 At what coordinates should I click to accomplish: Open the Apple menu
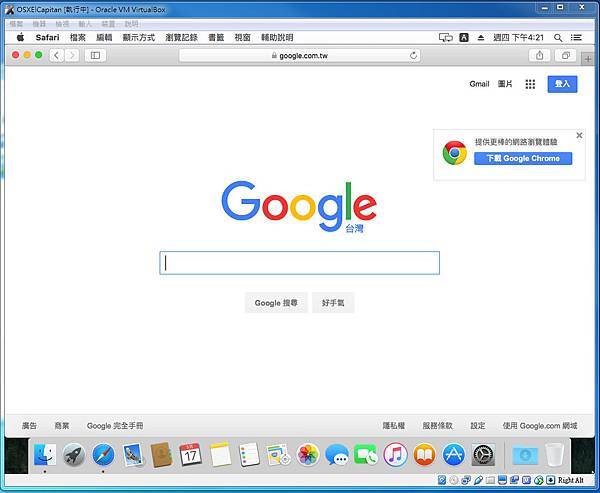[x=21, y=37]
